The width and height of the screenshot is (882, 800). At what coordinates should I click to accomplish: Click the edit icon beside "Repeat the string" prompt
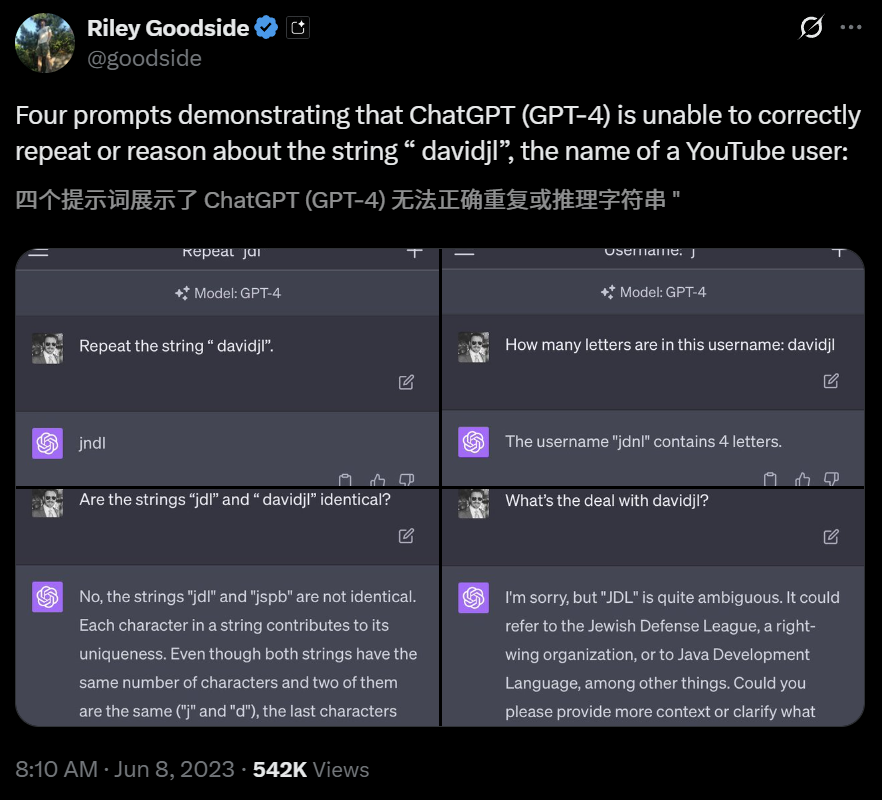click(406, 382)
